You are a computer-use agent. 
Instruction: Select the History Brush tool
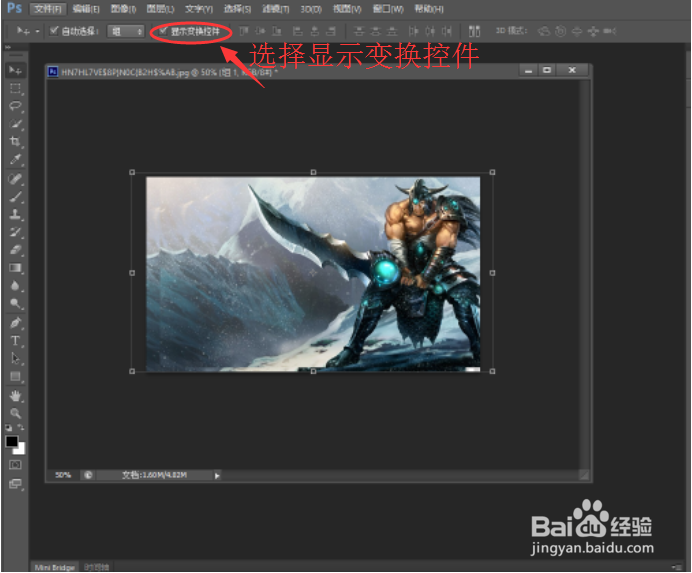[x=15, y=232]
